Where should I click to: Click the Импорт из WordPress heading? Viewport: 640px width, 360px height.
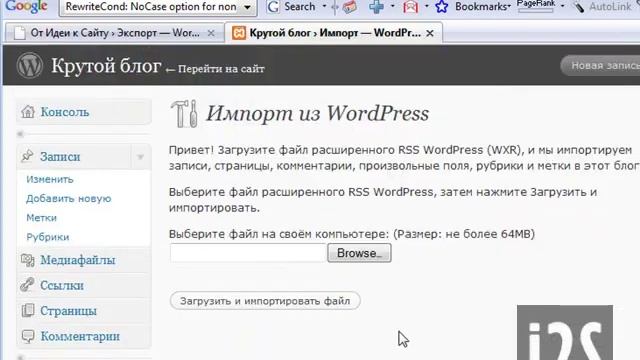pyautogui.click(x=318, y=113)
